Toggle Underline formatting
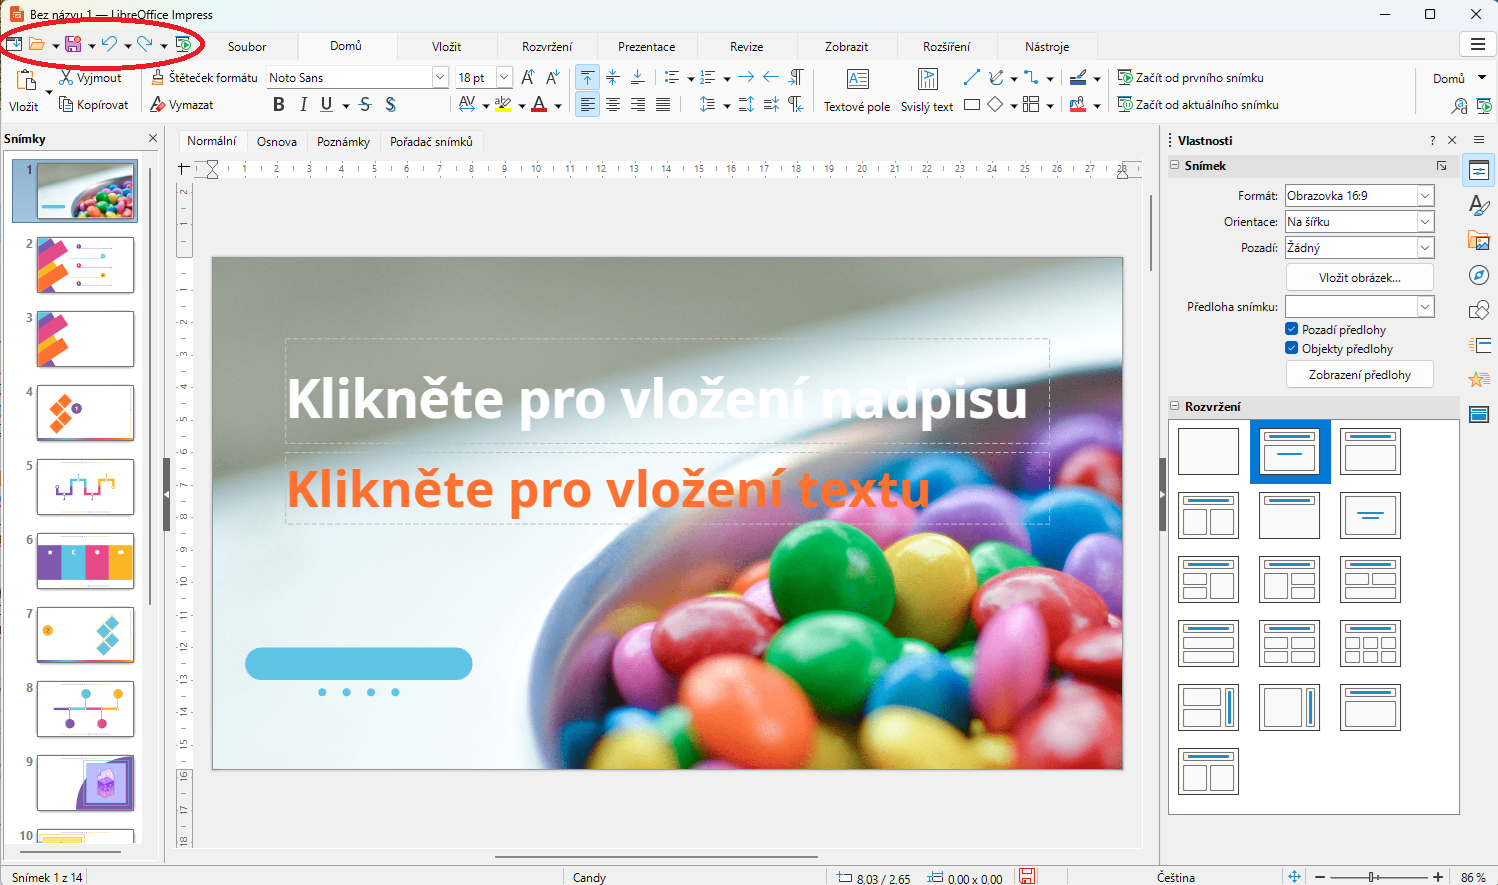The image size is (1498, 885). 327,104
